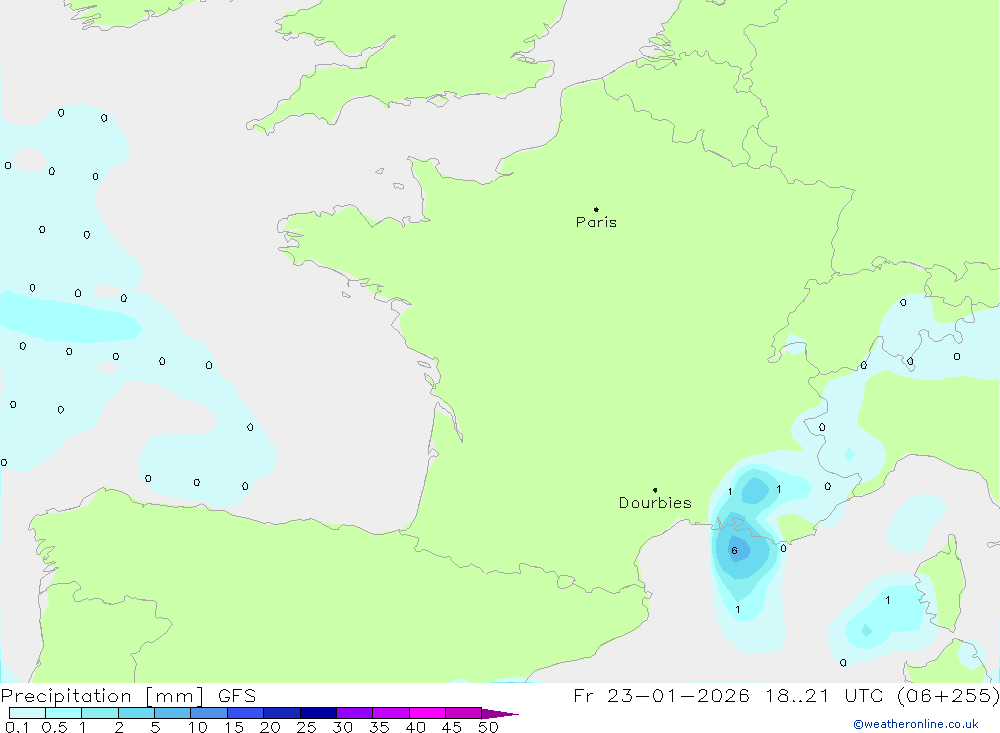Click the Dourbies location label
Viewport: 1000px width, 733px height.
[655, 503]
